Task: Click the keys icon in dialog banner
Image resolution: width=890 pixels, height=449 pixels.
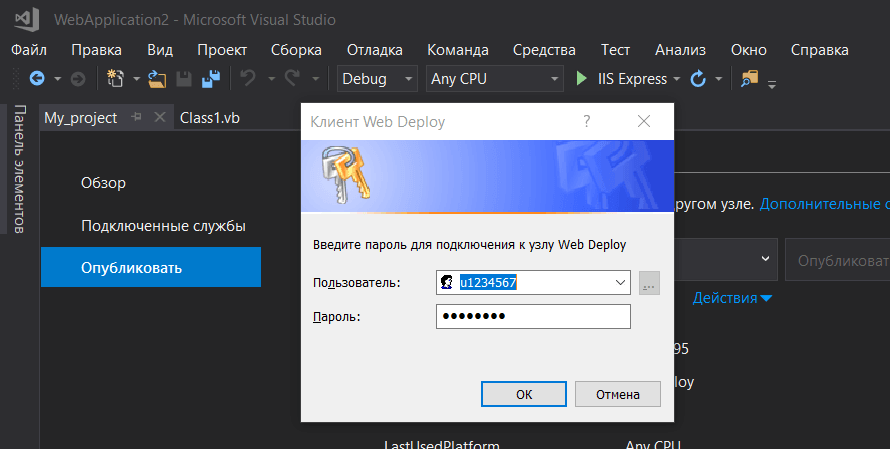Action: click(346, 174)
